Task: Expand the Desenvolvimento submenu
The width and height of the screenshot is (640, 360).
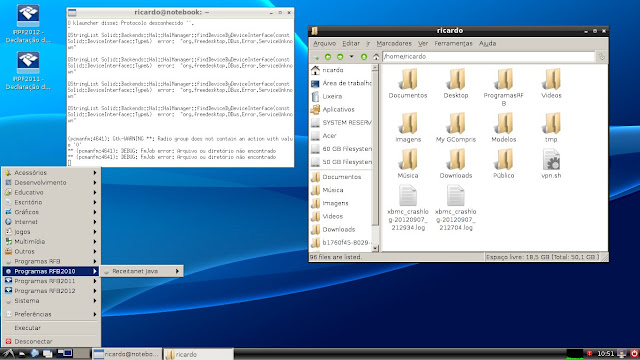Action: [x=51, y=182]
